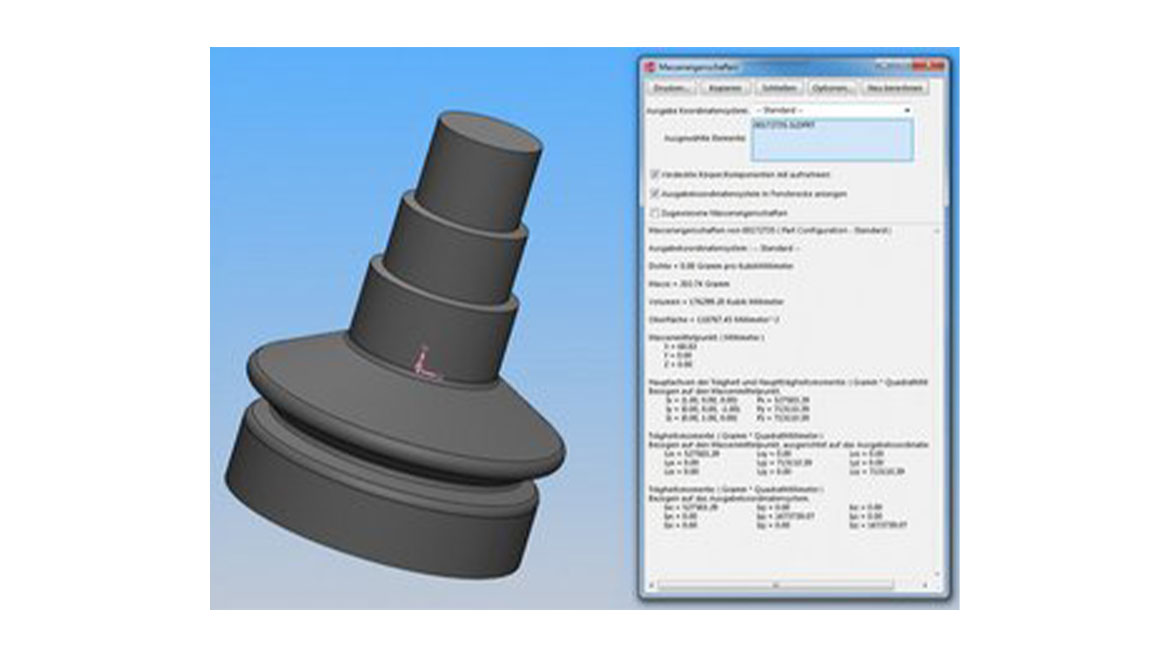Open the Optionen... dialog
Viewport: 1170px width, 658px height.
pyautogui.click(x=831, y=88)
